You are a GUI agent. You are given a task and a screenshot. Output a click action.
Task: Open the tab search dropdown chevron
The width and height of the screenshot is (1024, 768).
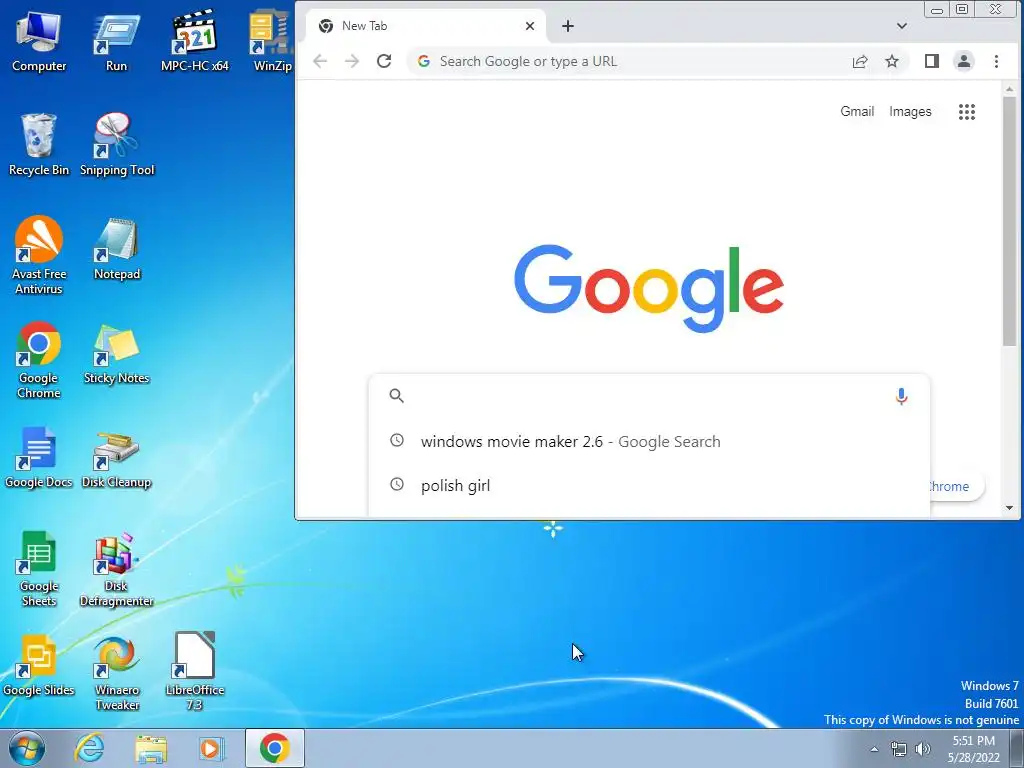901,26
